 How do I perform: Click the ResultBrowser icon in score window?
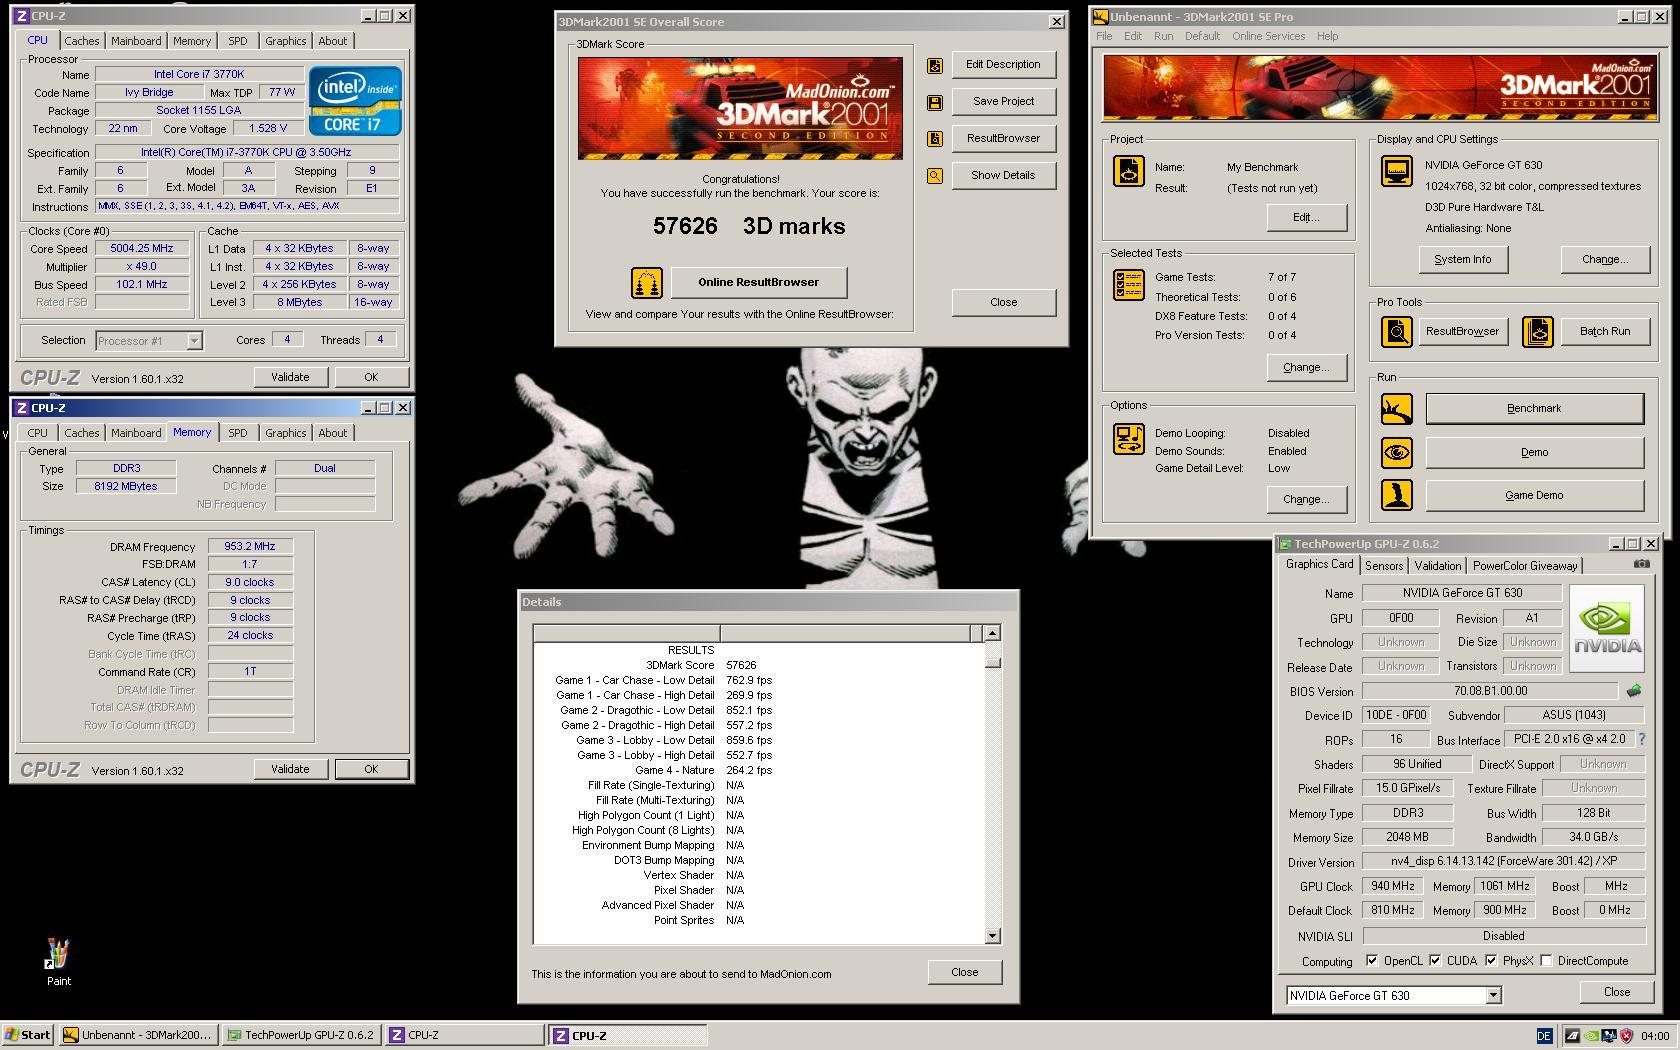pyautogui.click(x=935, y=139)
